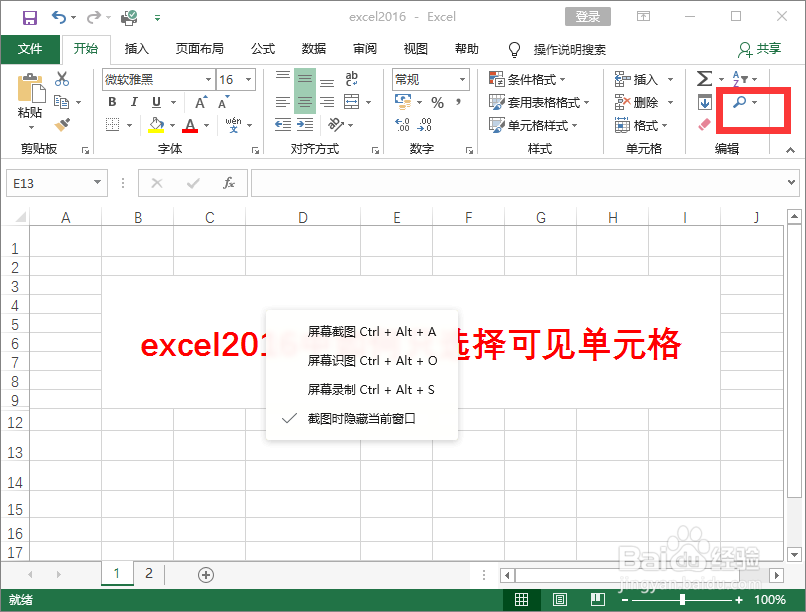The width and height of the screenshot is (806, 612).
Task: Click the Sort & Filter A-Z icon
Action: click(740, 79)
